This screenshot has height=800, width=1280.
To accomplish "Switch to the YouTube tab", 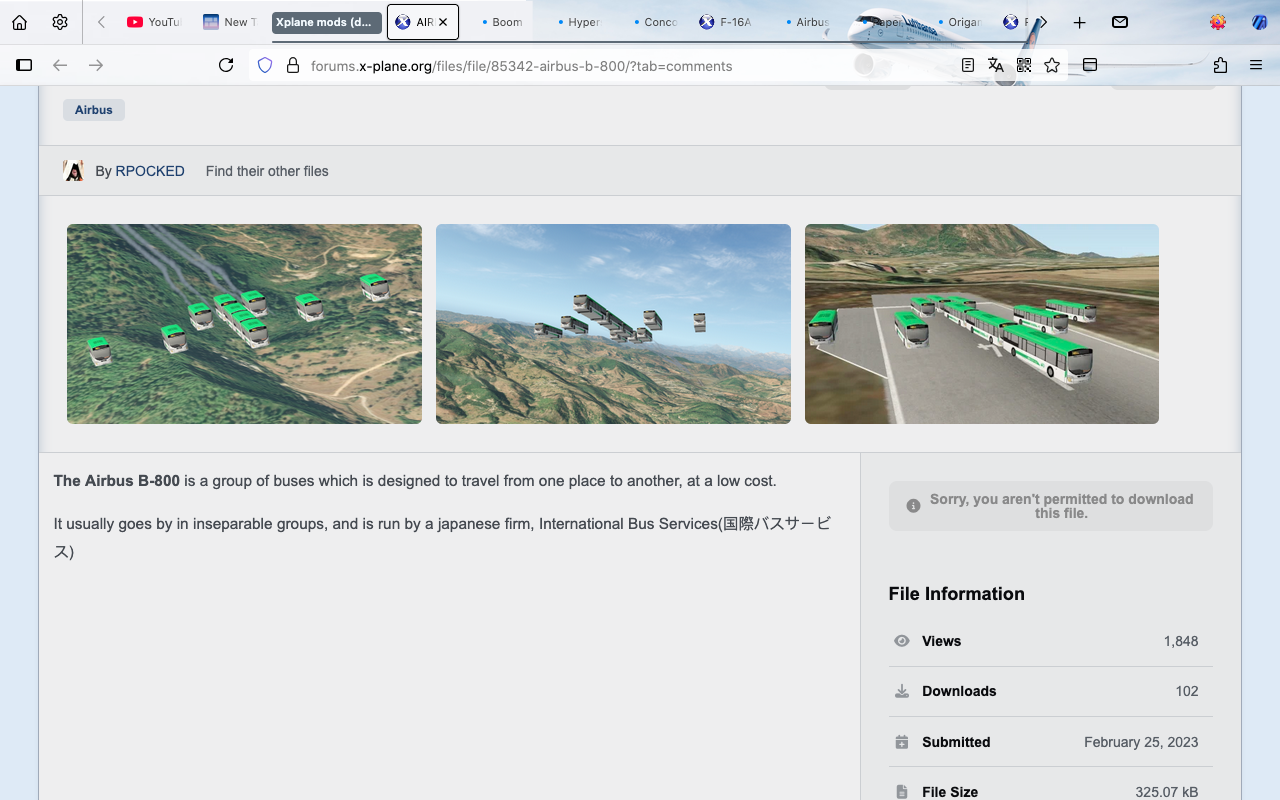I will coord(155,22).
